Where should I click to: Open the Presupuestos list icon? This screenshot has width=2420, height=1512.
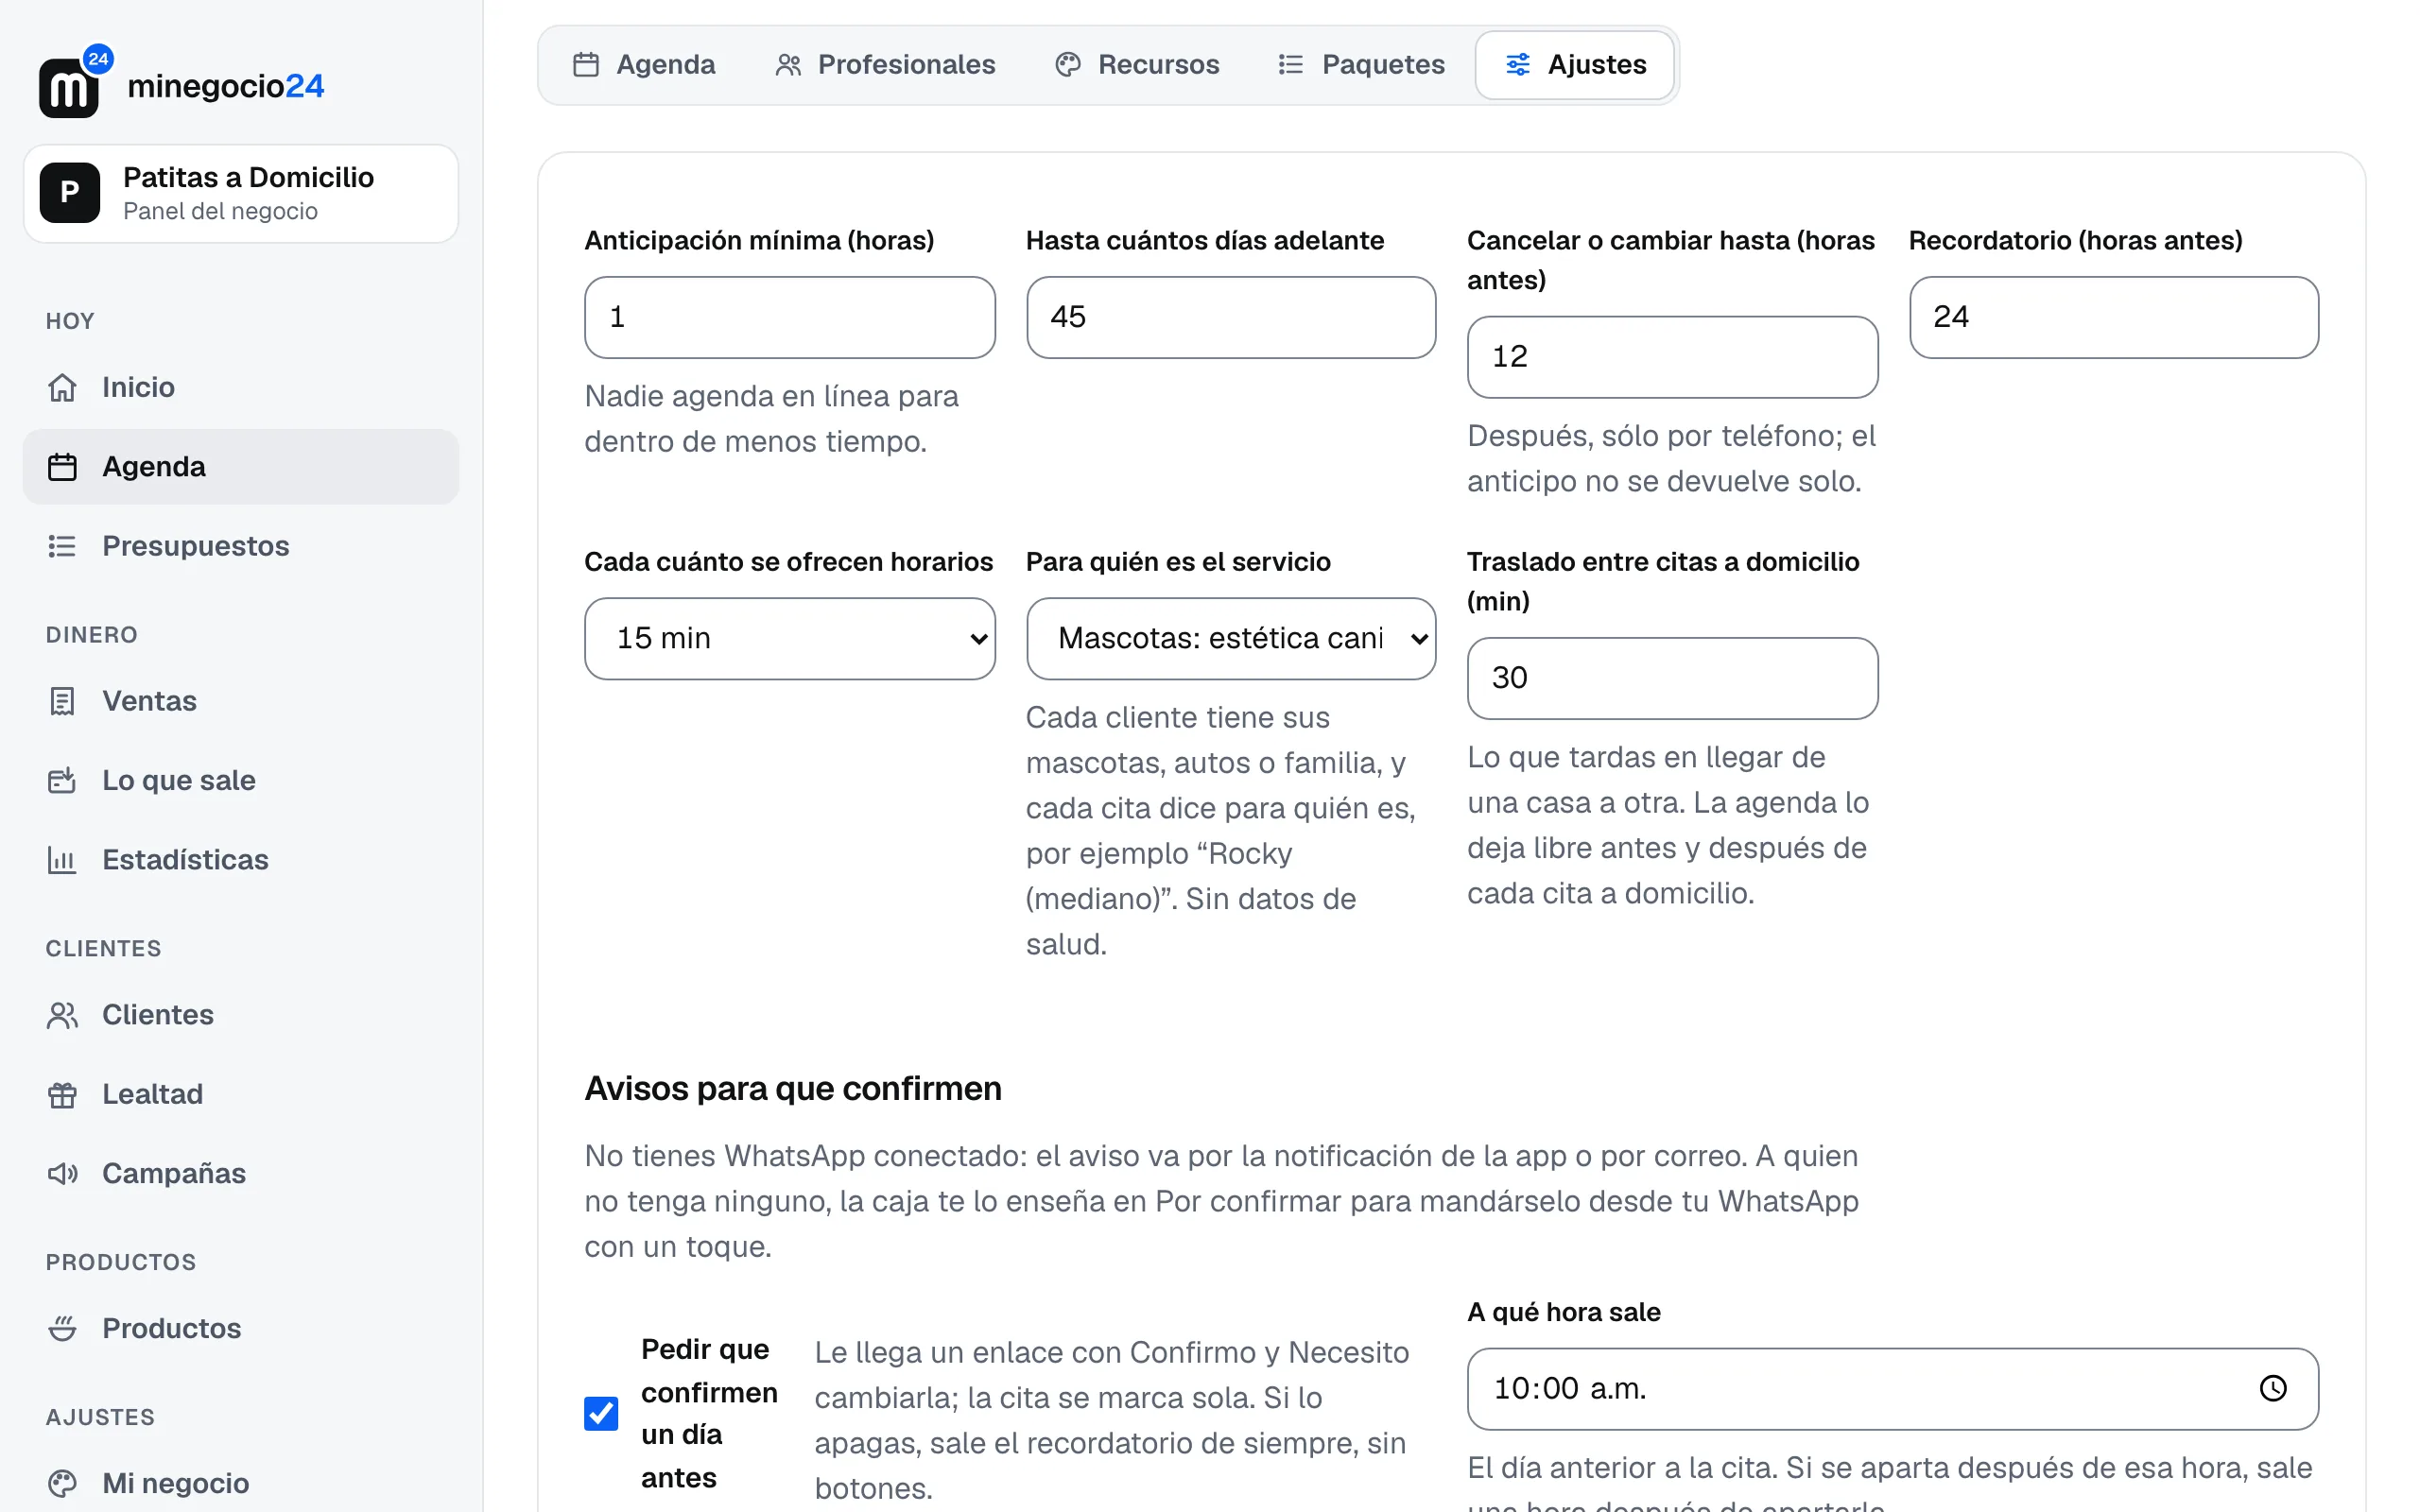(x=62, y=546)
